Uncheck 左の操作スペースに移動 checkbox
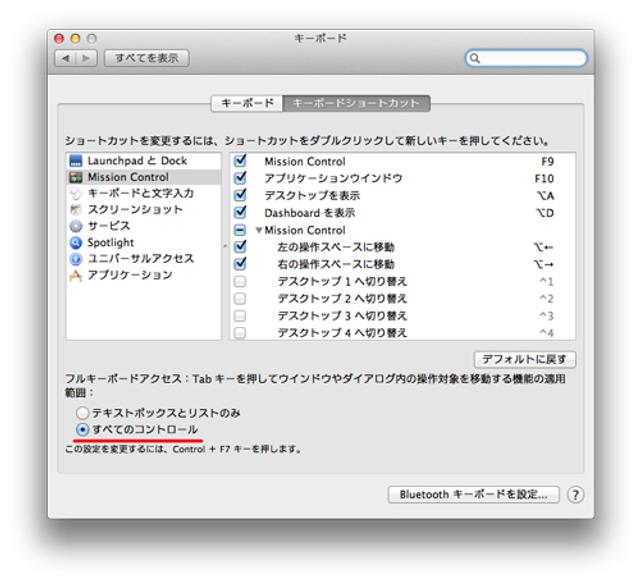The image size is (640, 582). (240, 246)
